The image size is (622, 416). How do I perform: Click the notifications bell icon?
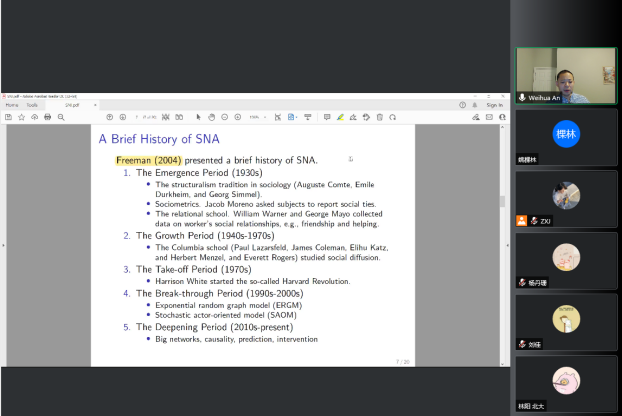(x=475, y=105)
